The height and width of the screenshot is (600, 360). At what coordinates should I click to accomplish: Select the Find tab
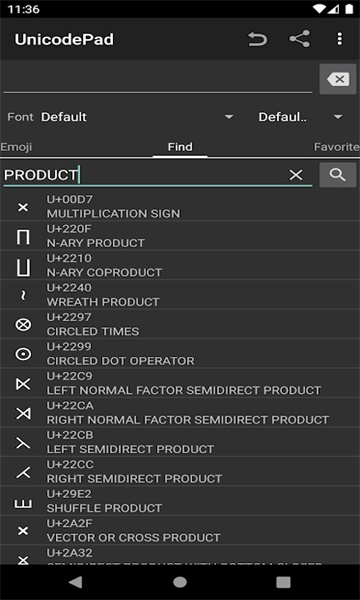[180, 147]
